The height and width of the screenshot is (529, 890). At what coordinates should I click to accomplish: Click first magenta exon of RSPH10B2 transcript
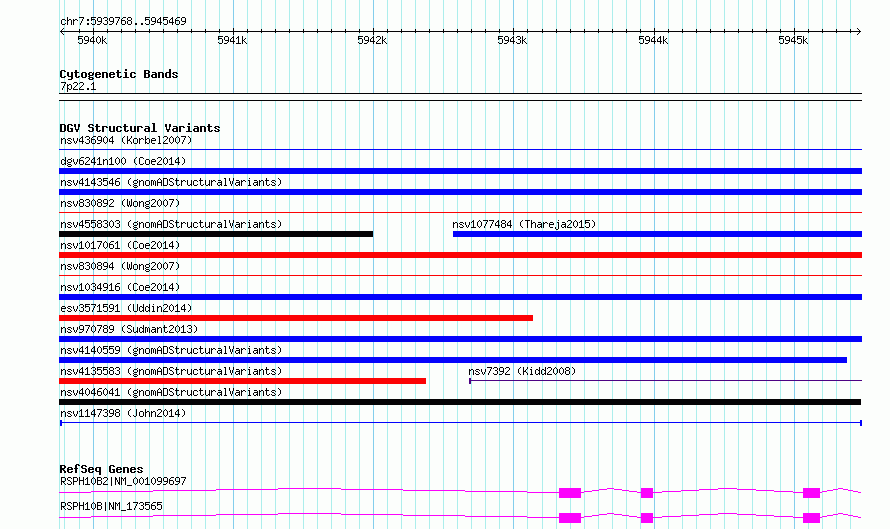coord(570,493)
